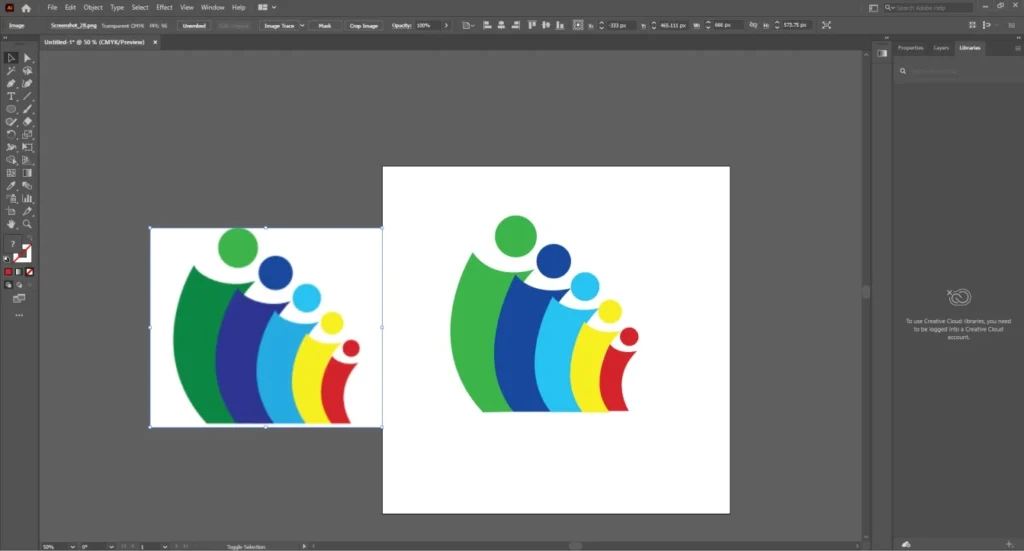Image resolution: width=1024 pixels, height=551 pixels.
Task: Select the Pen tool
Action: [11, 84]
